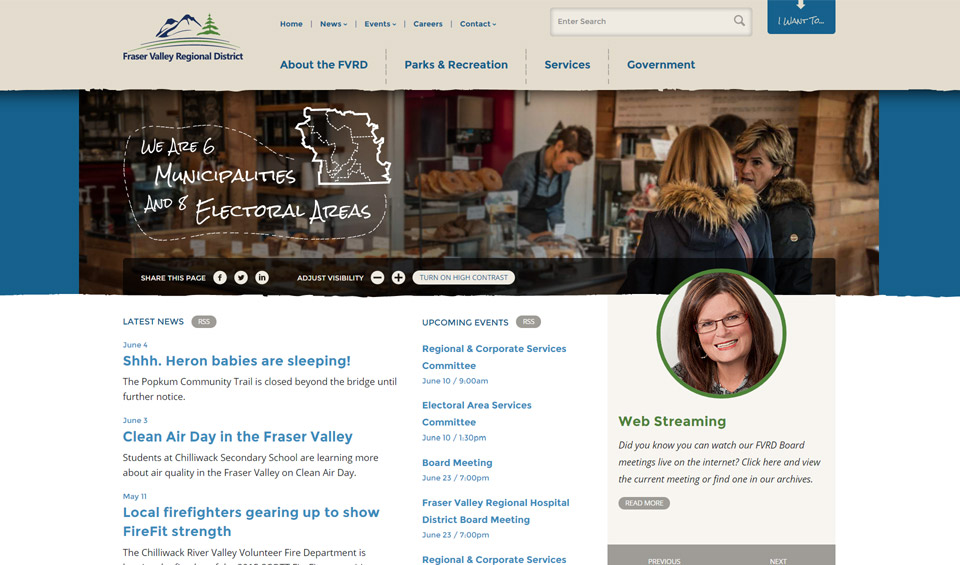Expand the Contact dropdown menu

478,24
